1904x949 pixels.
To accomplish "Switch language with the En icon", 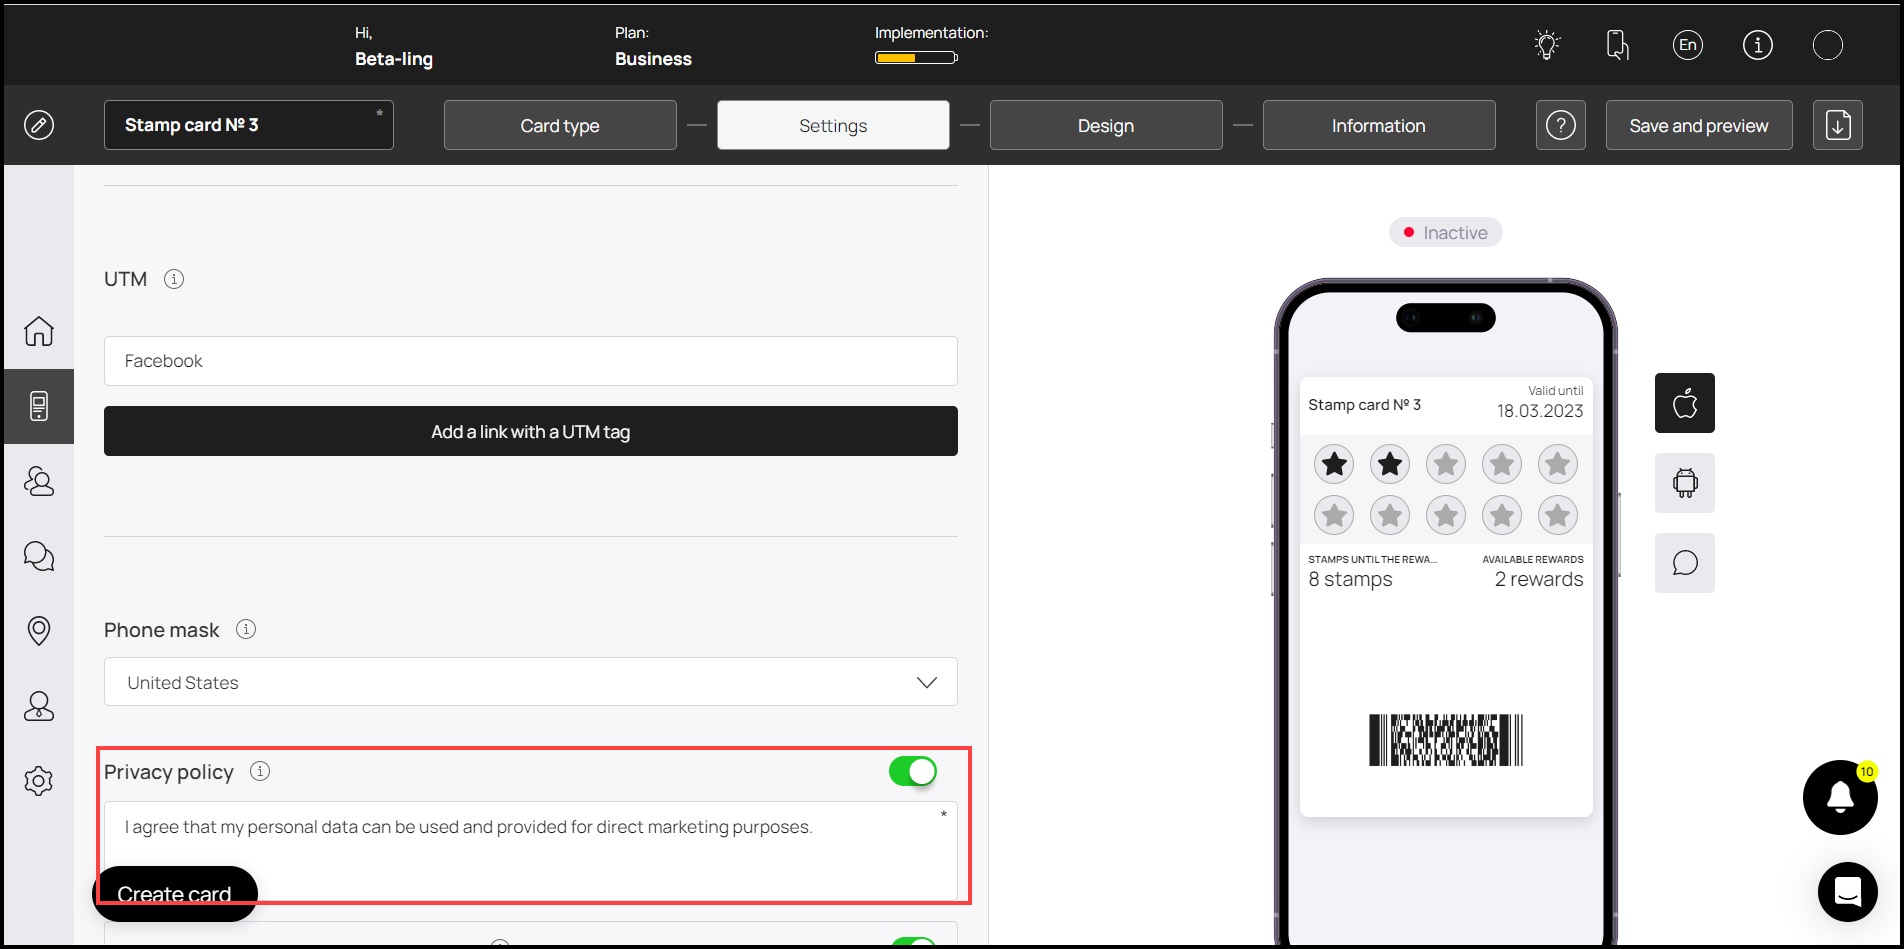I will click(x=1688, y=45).
